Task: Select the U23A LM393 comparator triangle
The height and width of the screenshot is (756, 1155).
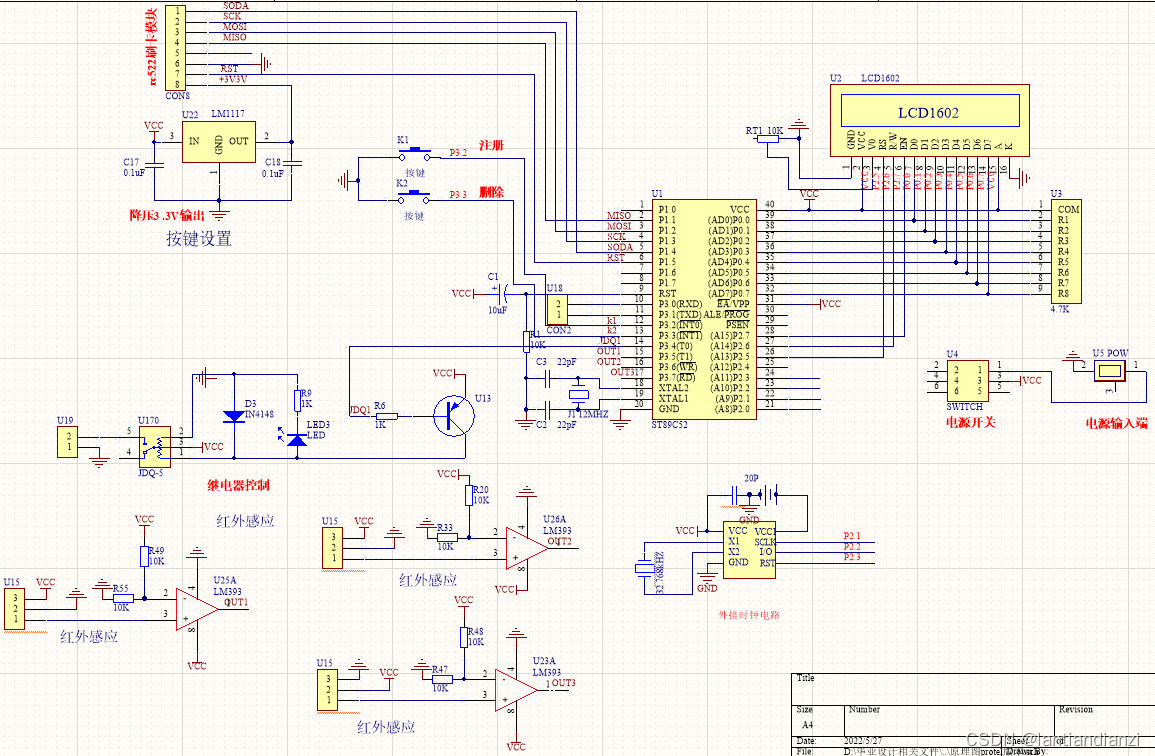Action: [516, 690]
